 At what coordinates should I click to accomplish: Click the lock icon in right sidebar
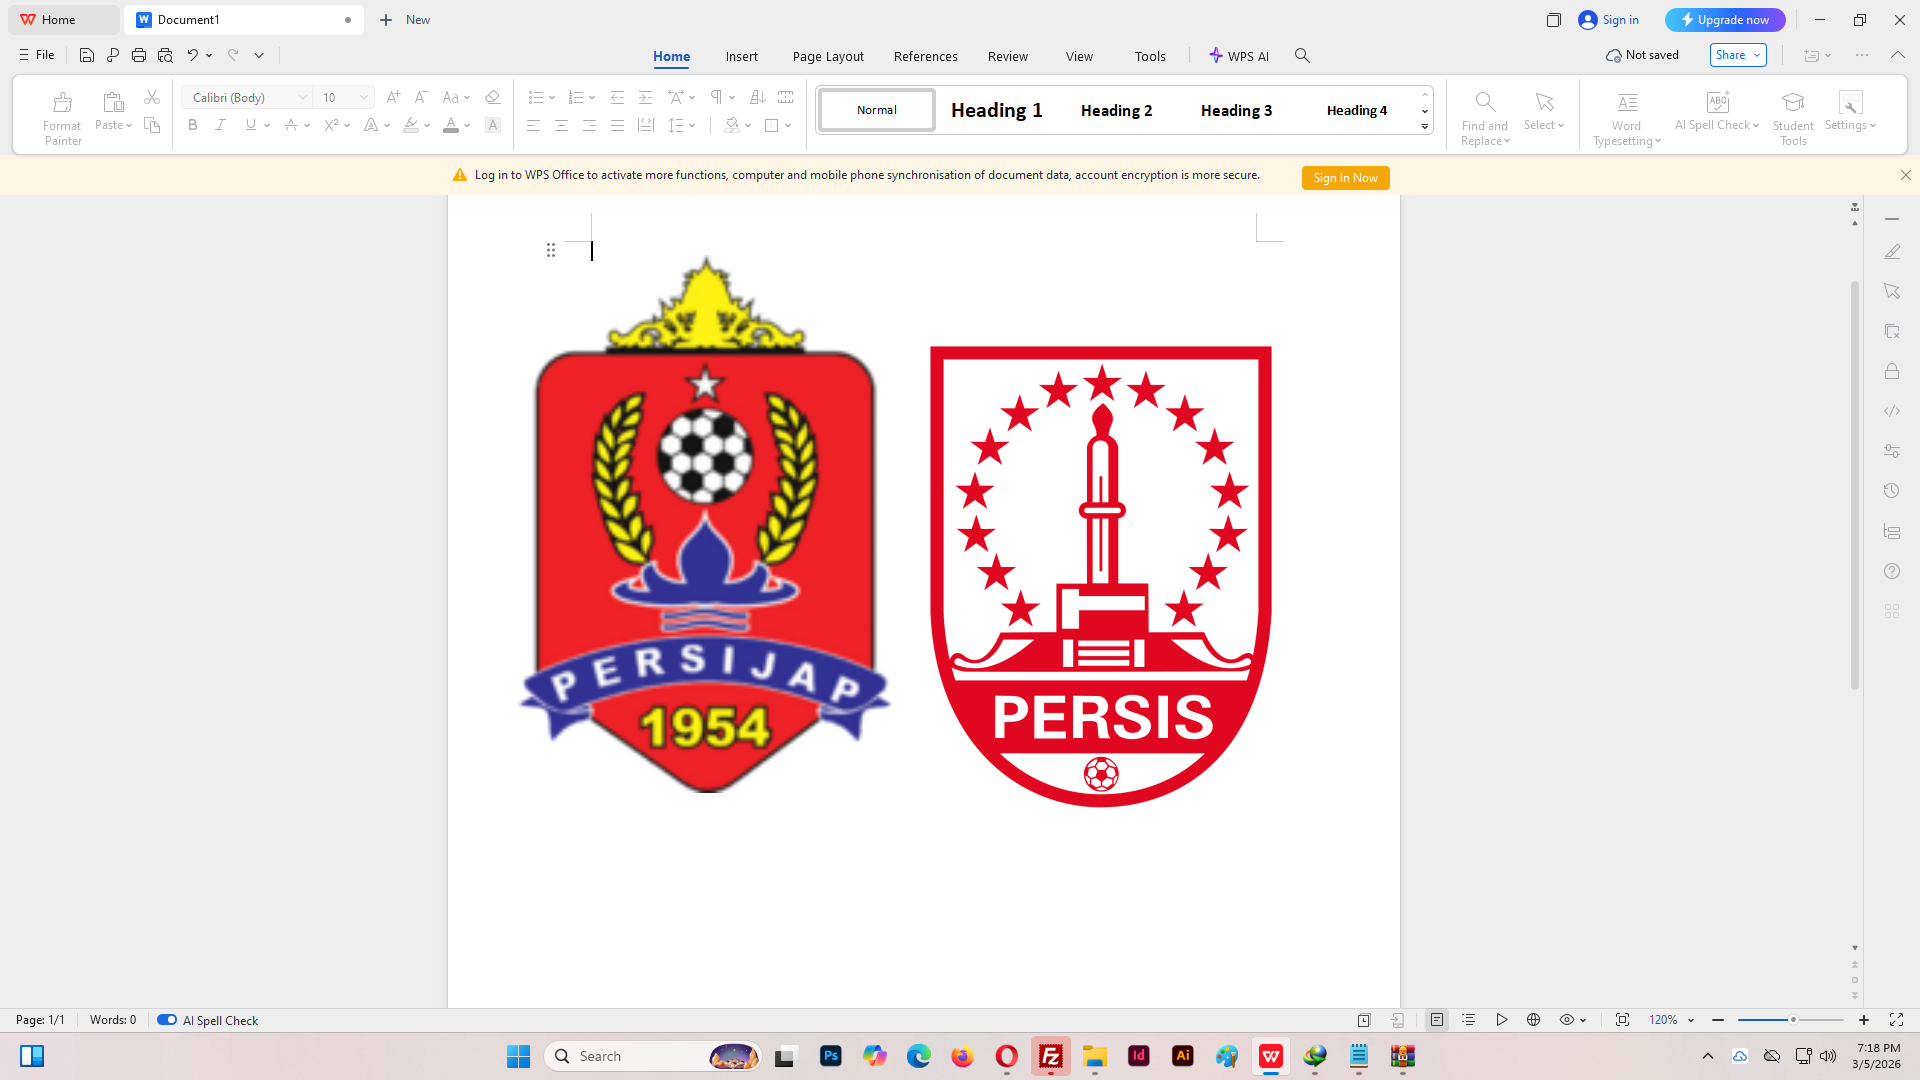1892,371
